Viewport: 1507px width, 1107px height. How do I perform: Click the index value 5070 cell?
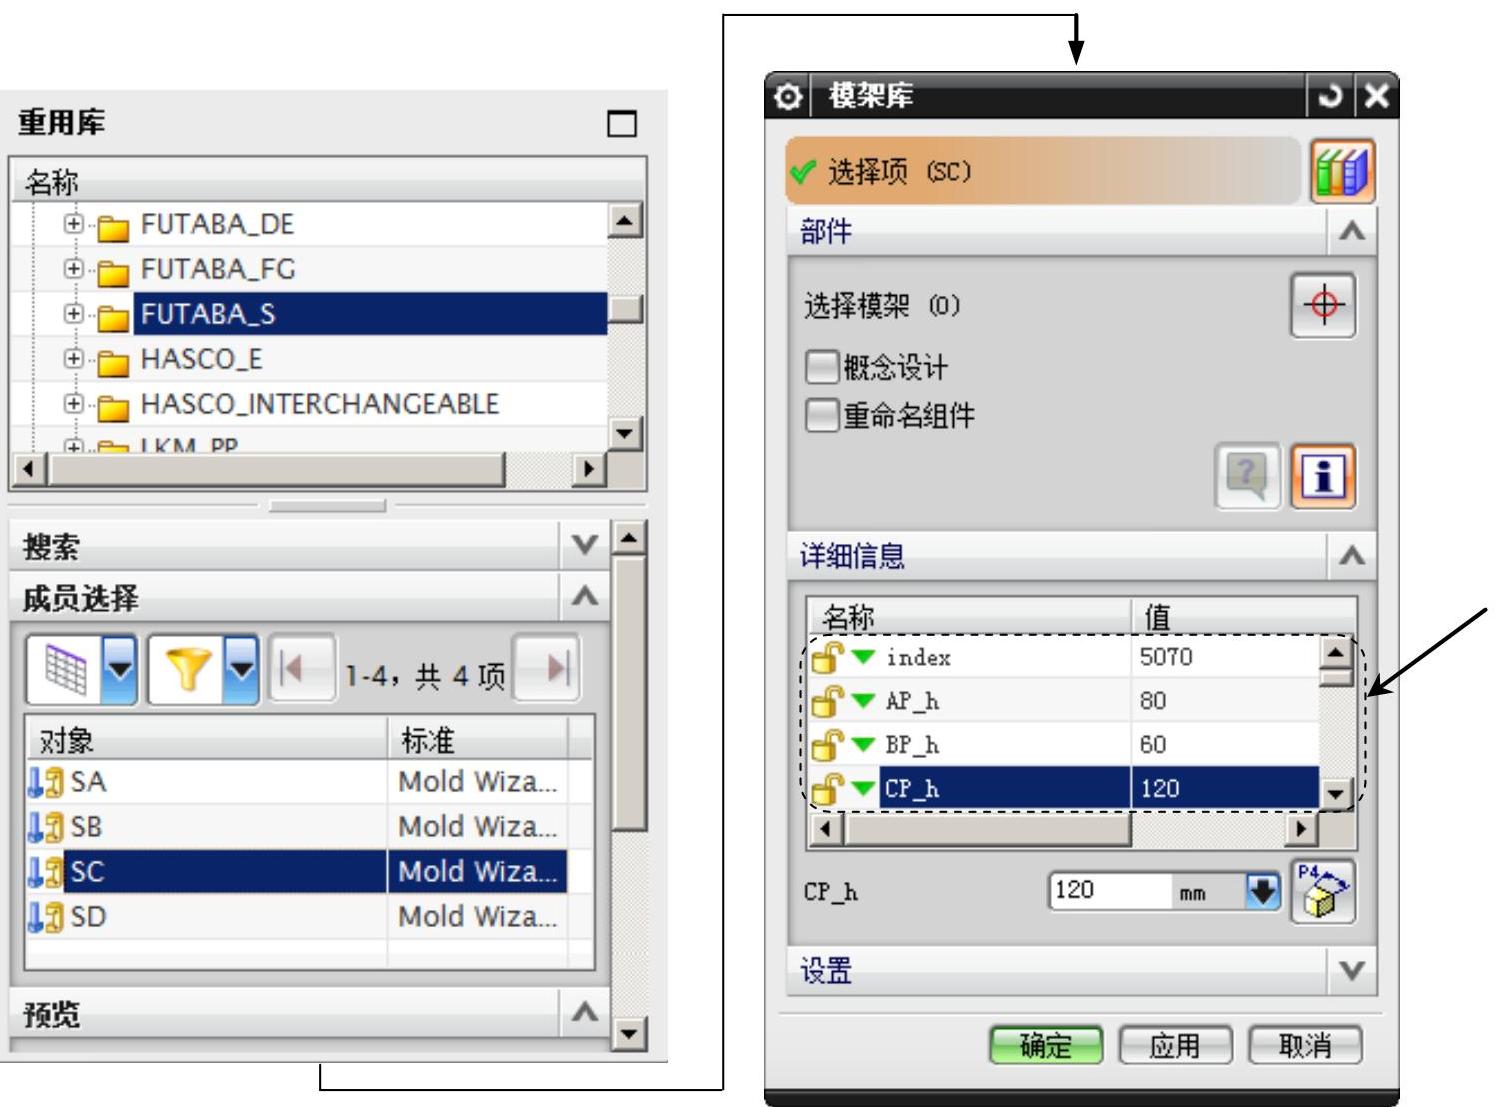tap(1225, 657)
